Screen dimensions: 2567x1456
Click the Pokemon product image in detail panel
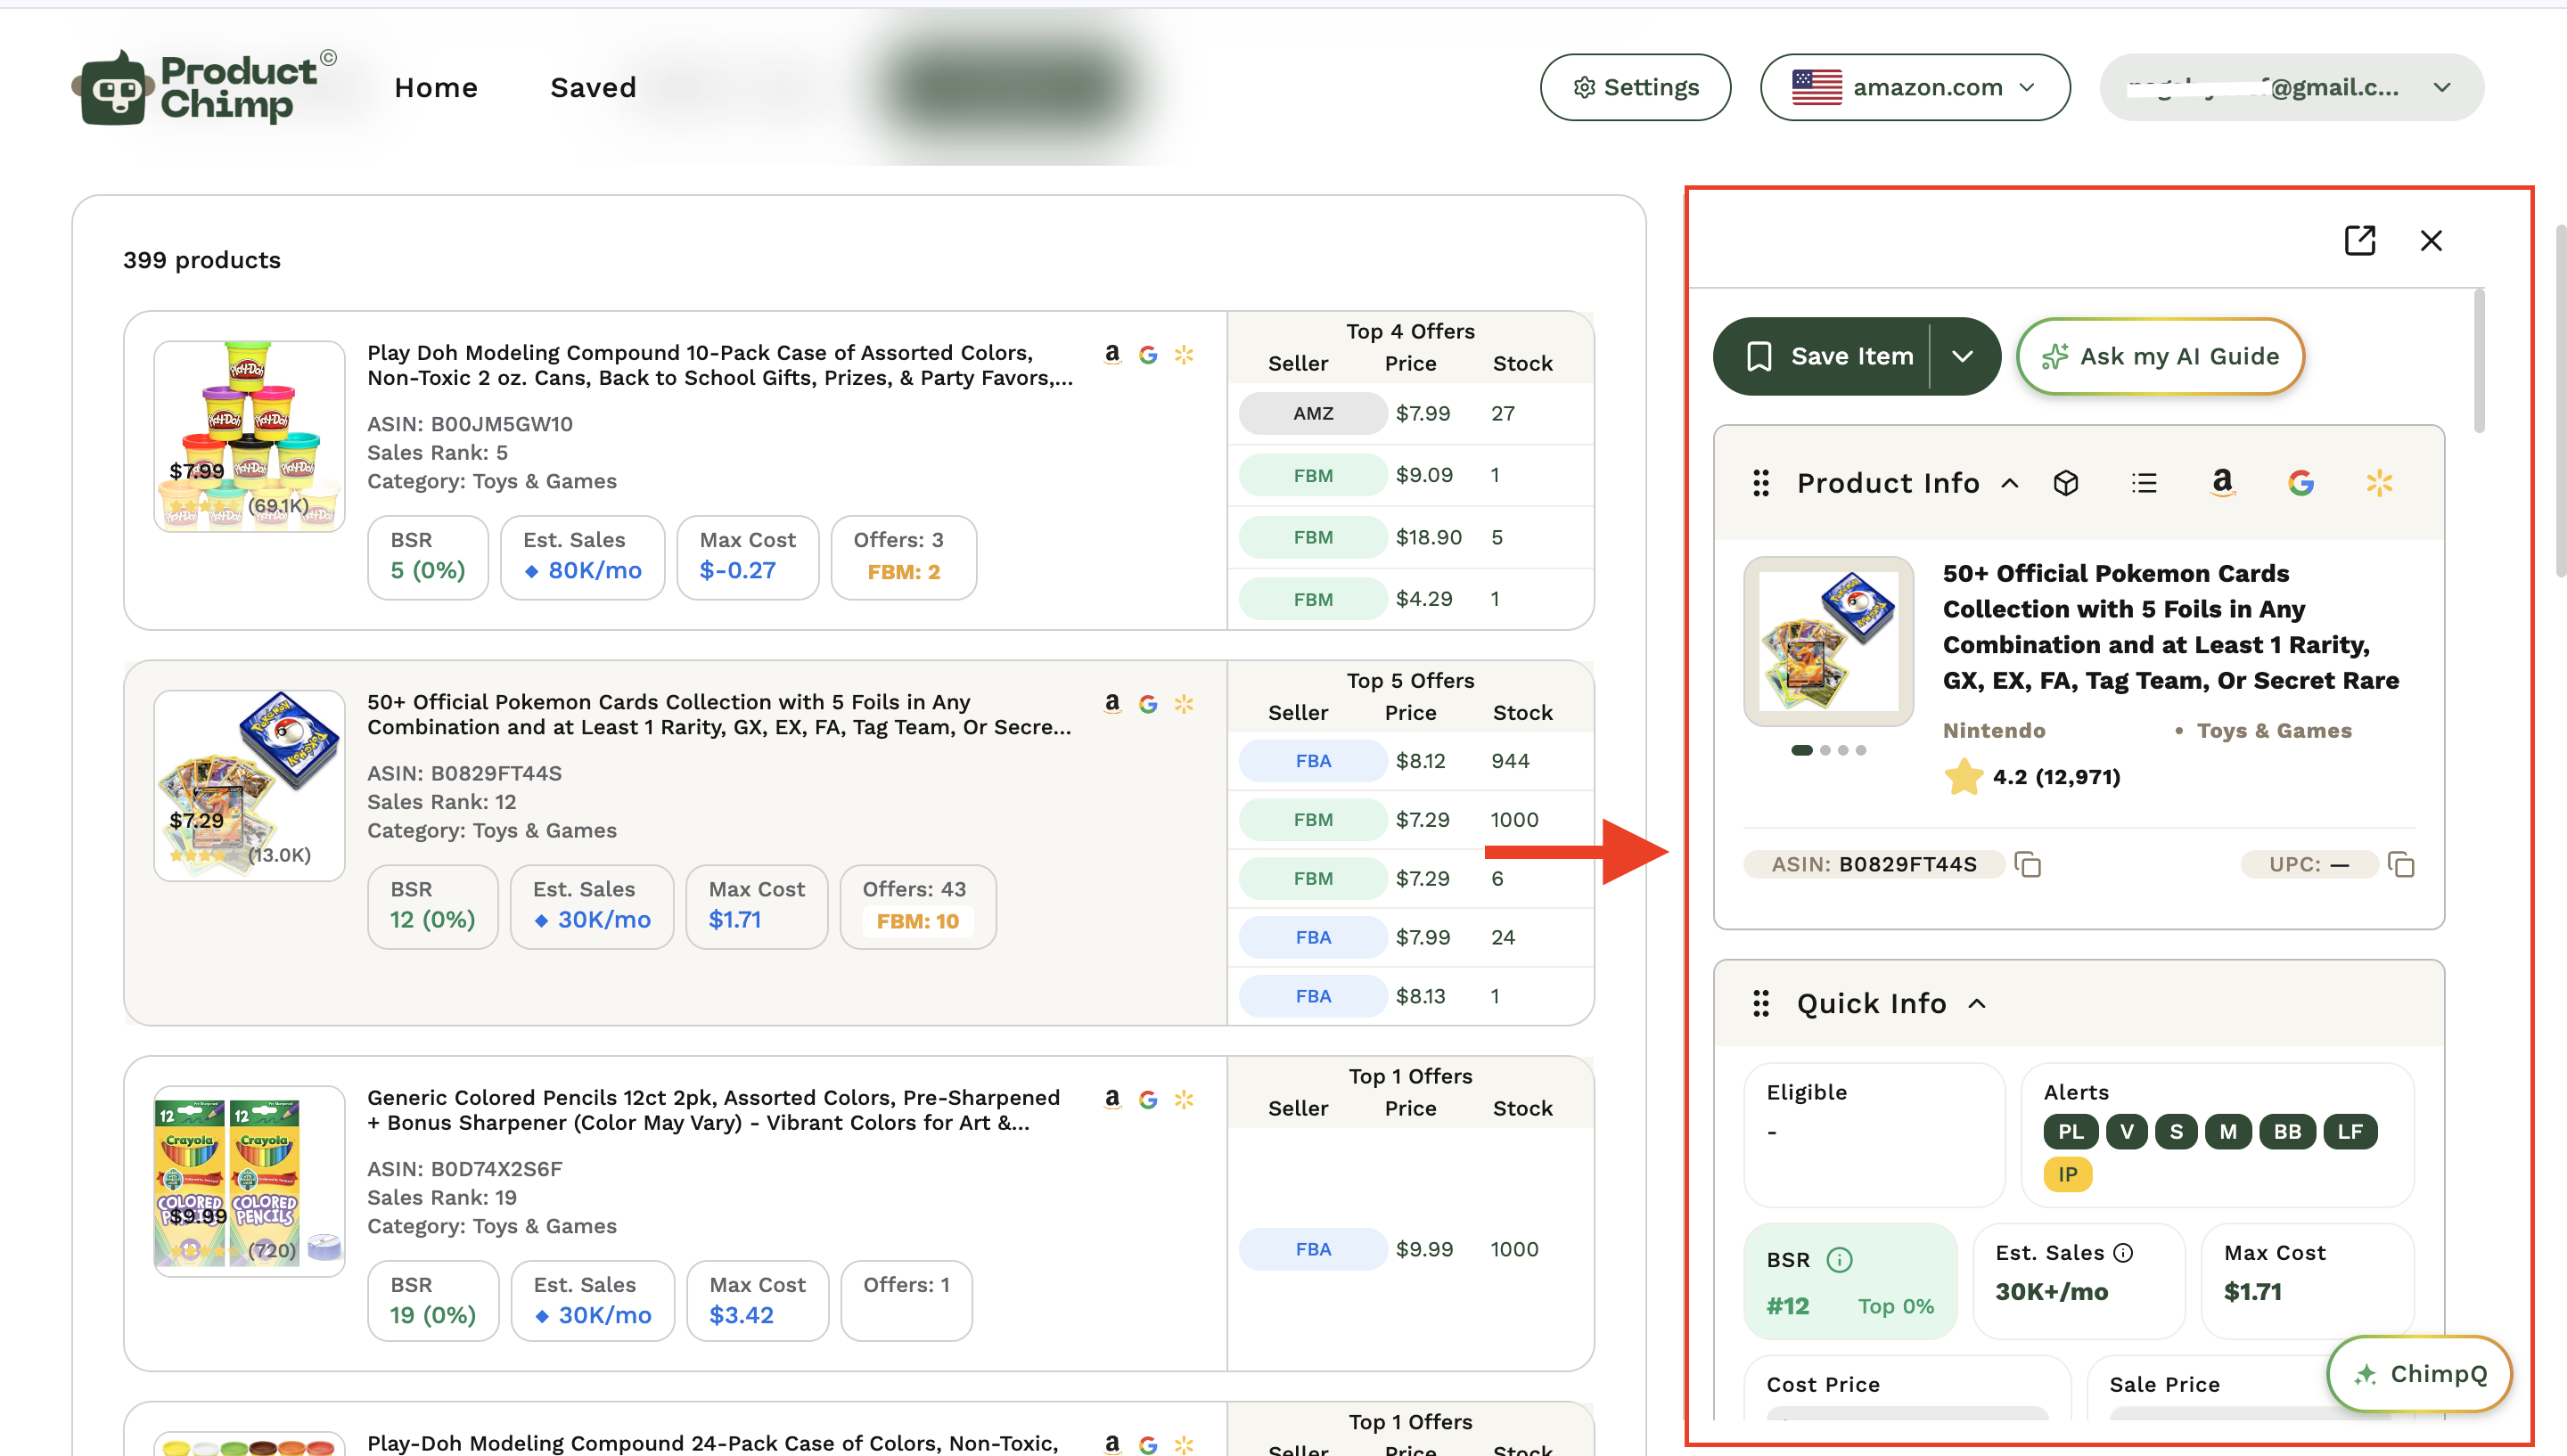(x=1828, y=642)
